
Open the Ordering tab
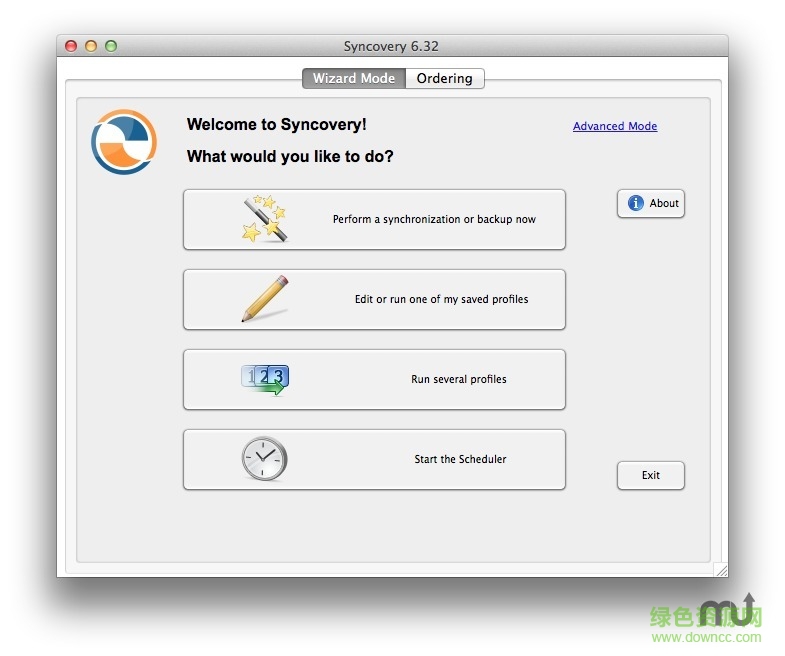[445, 79]
